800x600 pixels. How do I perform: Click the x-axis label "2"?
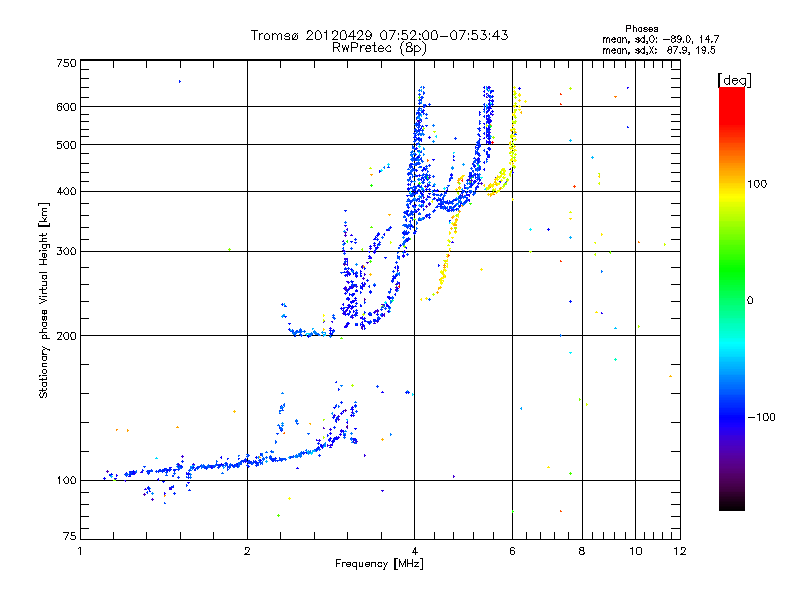pyautogui.click(x=247, y=551)
